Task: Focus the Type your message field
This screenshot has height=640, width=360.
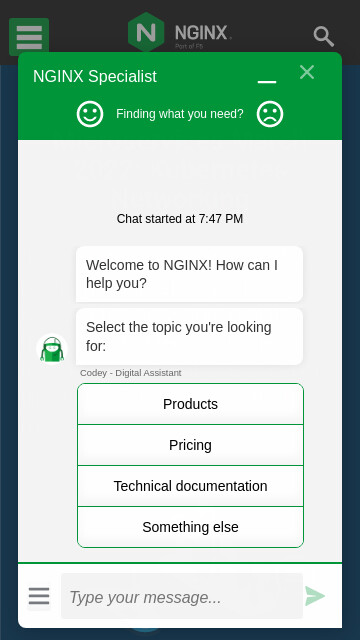Action: 182,596
